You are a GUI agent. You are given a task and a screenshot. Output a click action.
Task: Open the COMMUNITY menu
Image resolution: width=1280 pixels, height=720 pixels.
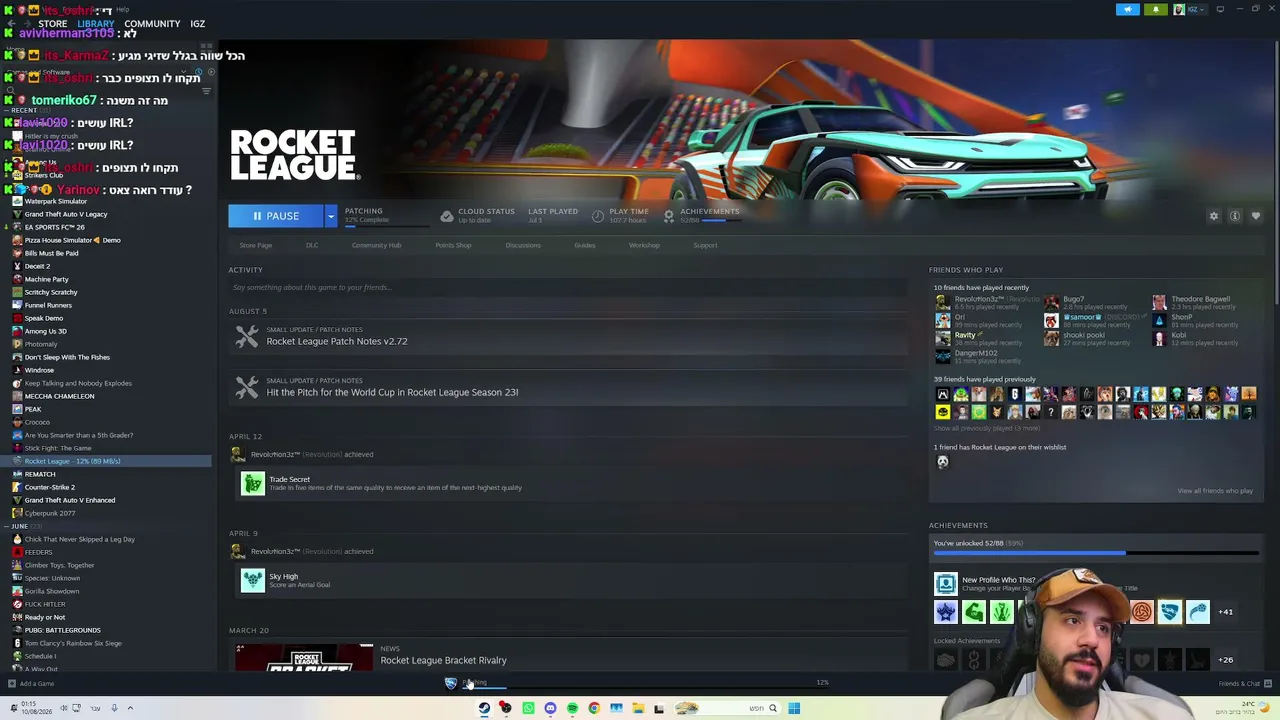[152, 24]
